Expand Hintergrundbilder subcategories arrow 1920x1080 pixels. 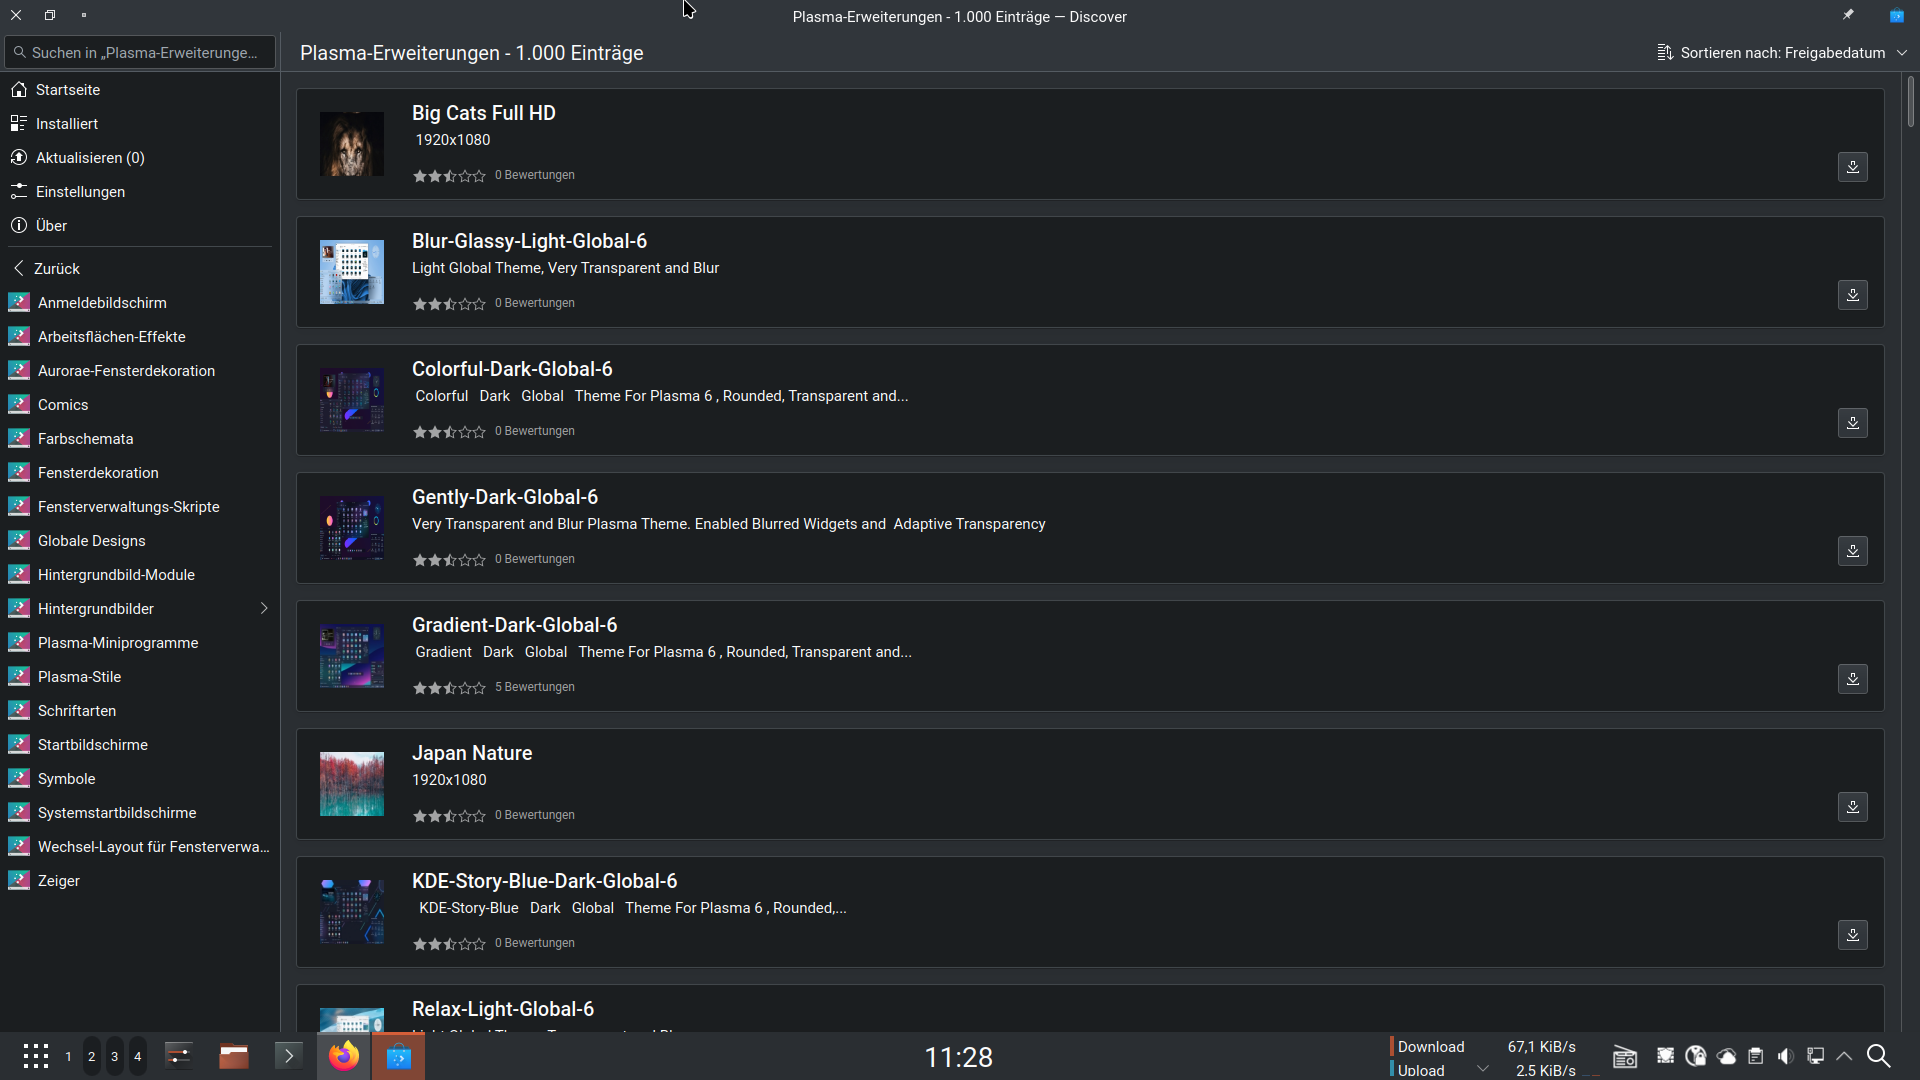(264, 609)
